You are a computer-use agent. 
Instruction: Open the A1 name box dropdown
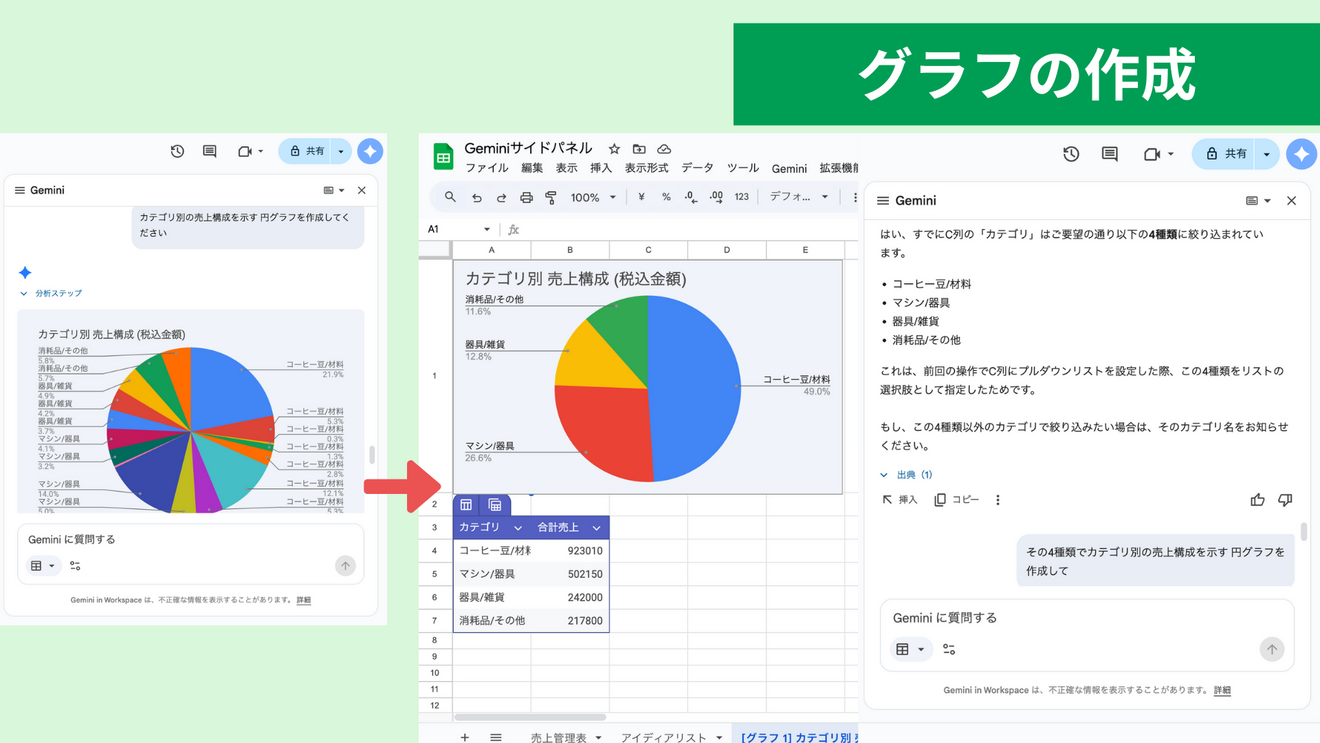(487, 230)
